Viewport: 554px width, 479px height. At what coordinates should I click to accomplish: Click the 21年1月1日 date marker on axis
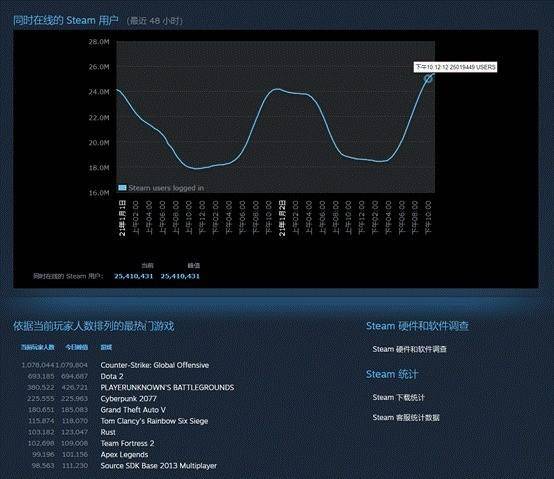pos(122,218)
